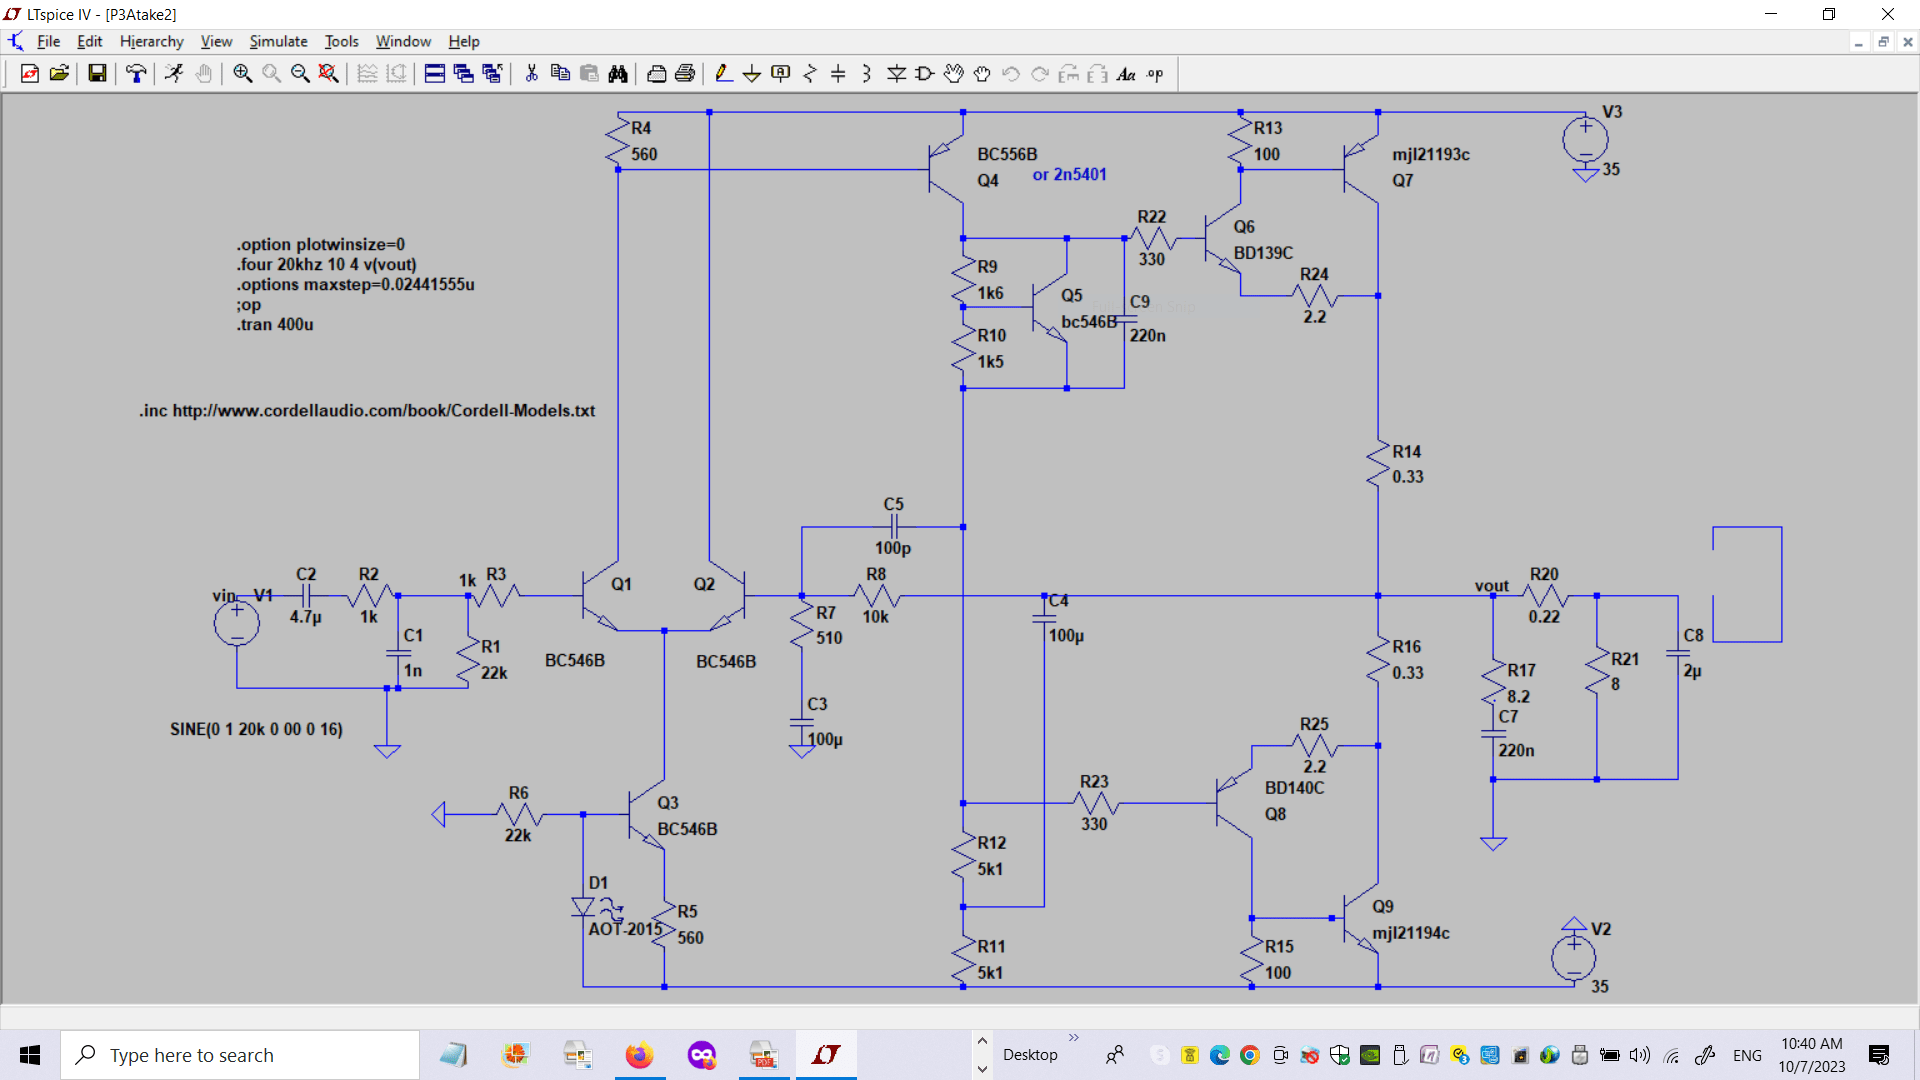This screenshot has width=1920, height=1080.
Task: Click the Desktop toolbar chevron expander
Action: click(1074, 1038)
